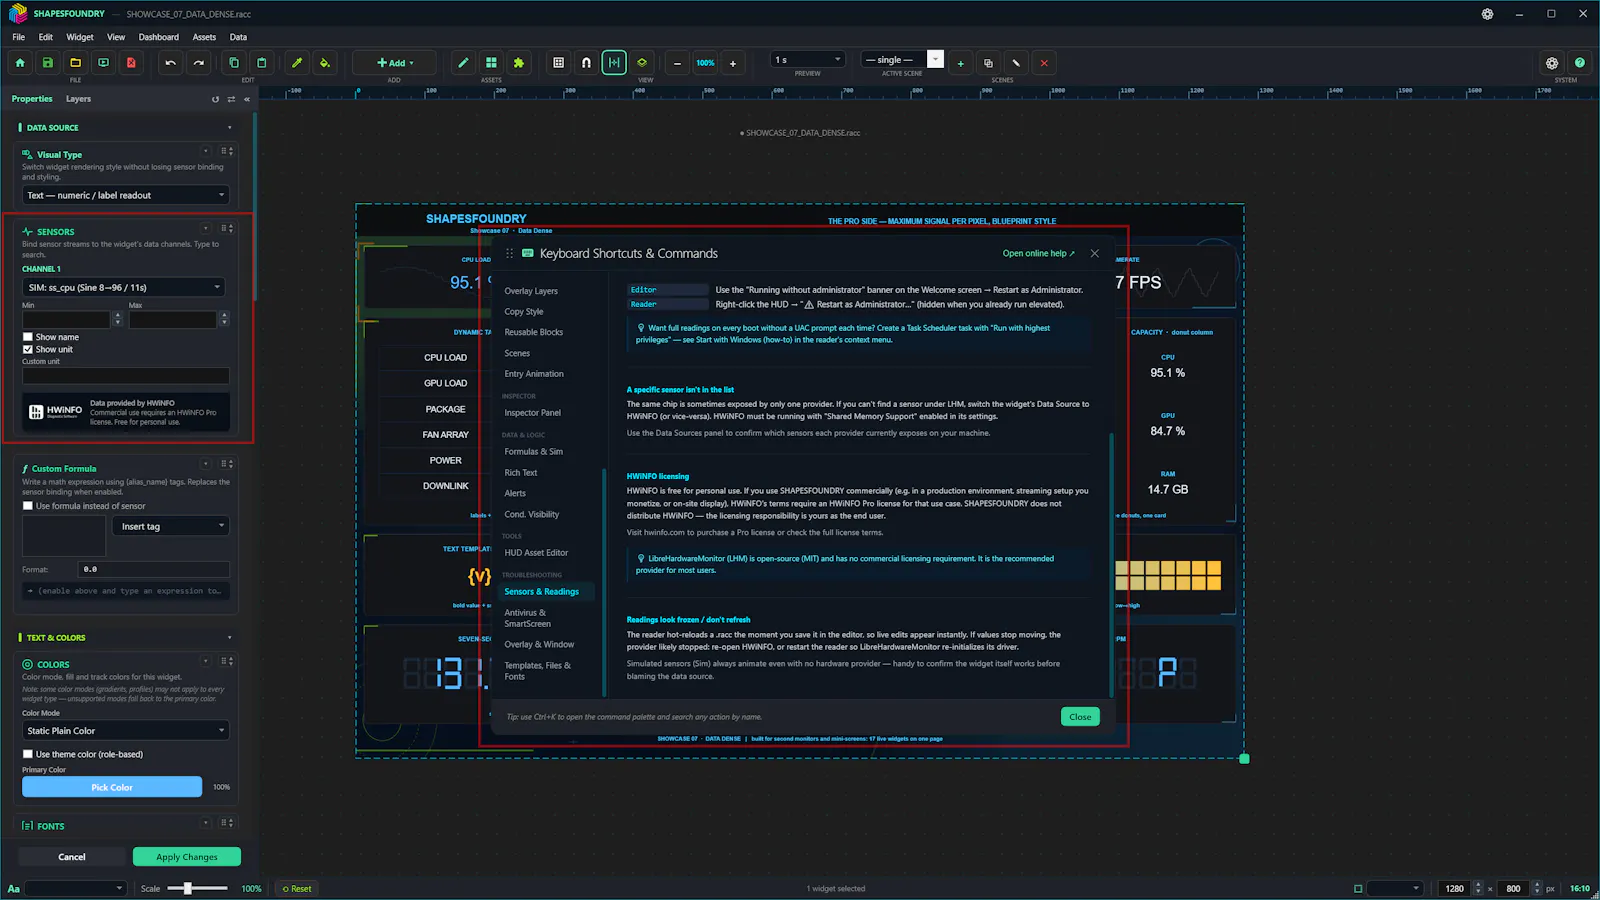Select the eyedropper copy-style tool
This screenshot has height=900, width=1600.
(296, 63)
